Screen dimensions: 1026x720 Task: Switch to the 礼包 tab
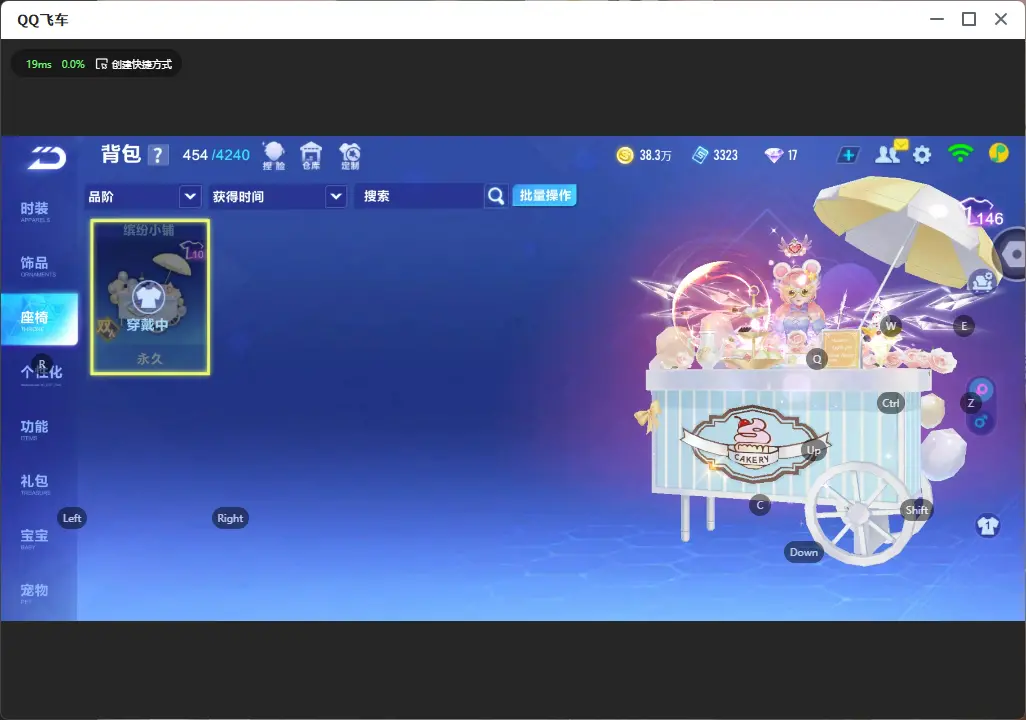[35, 483]
